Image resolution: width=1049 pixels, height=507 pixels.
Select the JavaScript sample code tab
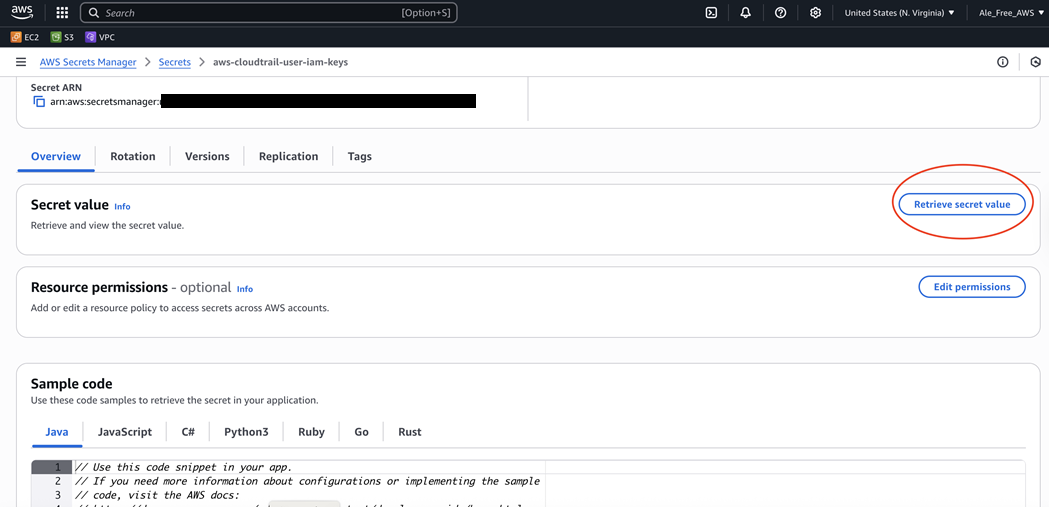124,432
